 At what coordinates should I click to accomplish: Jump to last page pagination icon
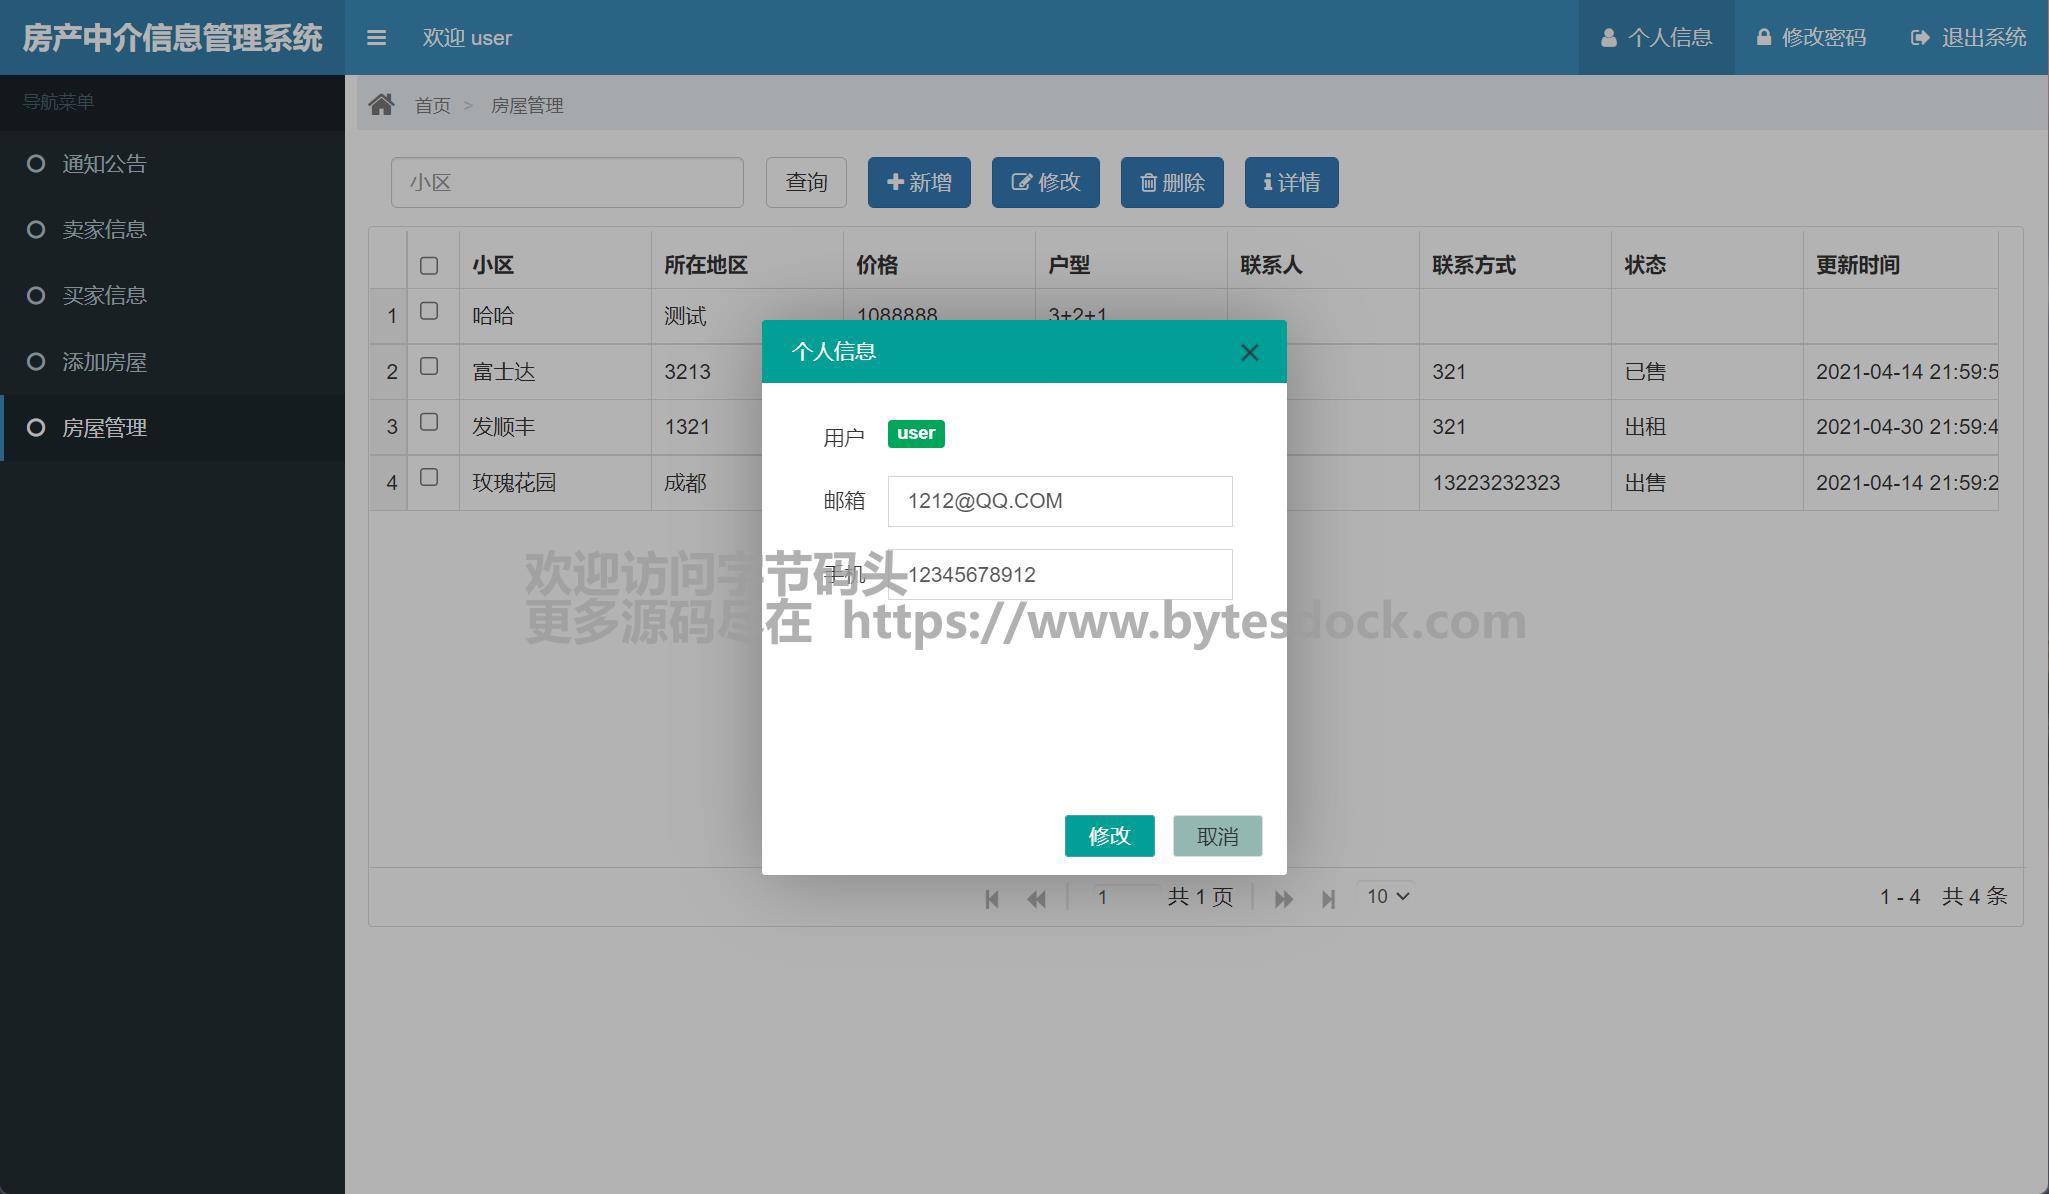(1328, 898)
